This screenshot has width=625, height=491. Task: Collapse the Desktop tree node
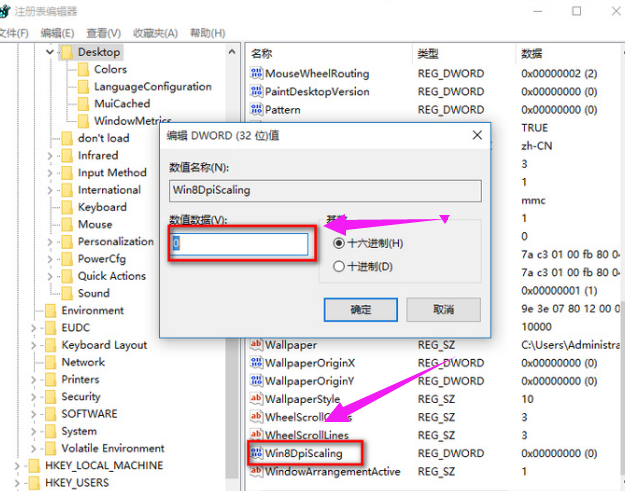pyautogui.click(x=50, y=52)
